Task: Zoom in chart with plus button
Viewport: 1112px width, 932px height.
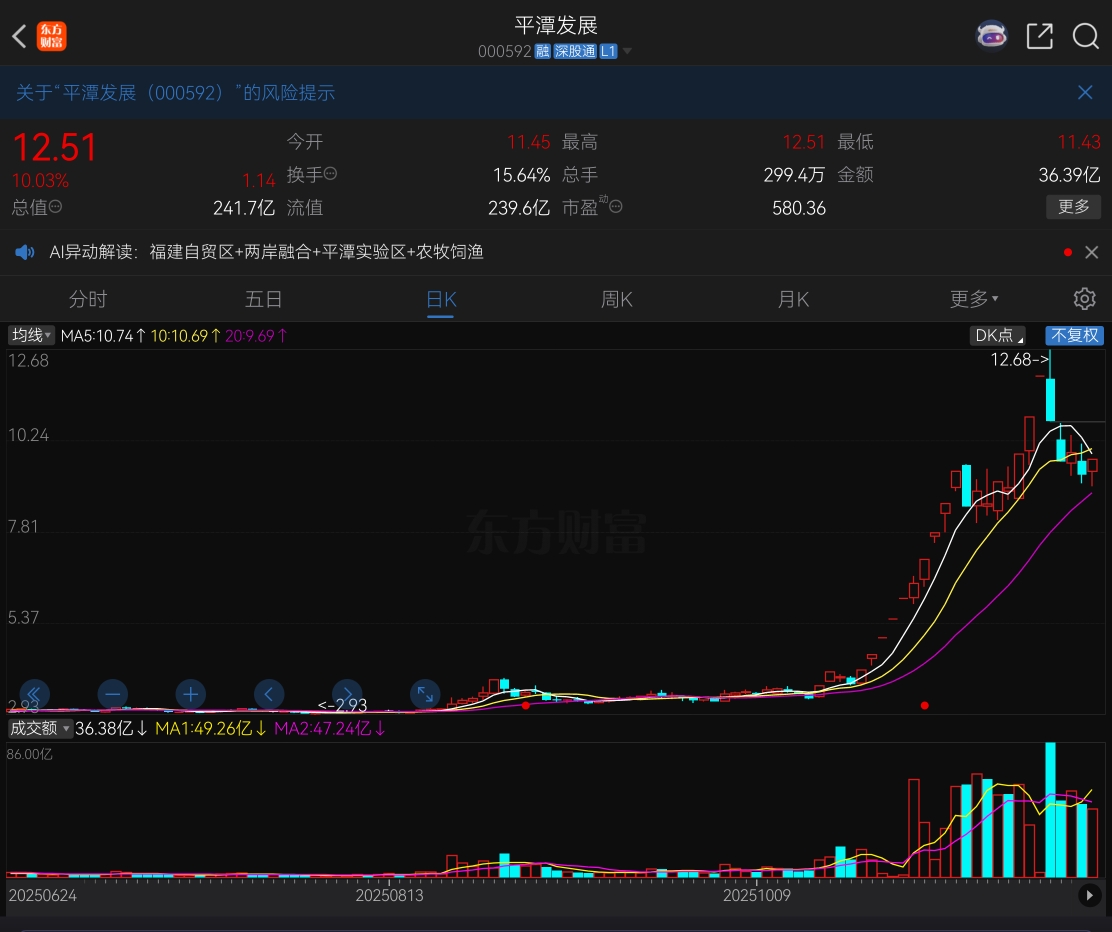Action: click(191, 693)
